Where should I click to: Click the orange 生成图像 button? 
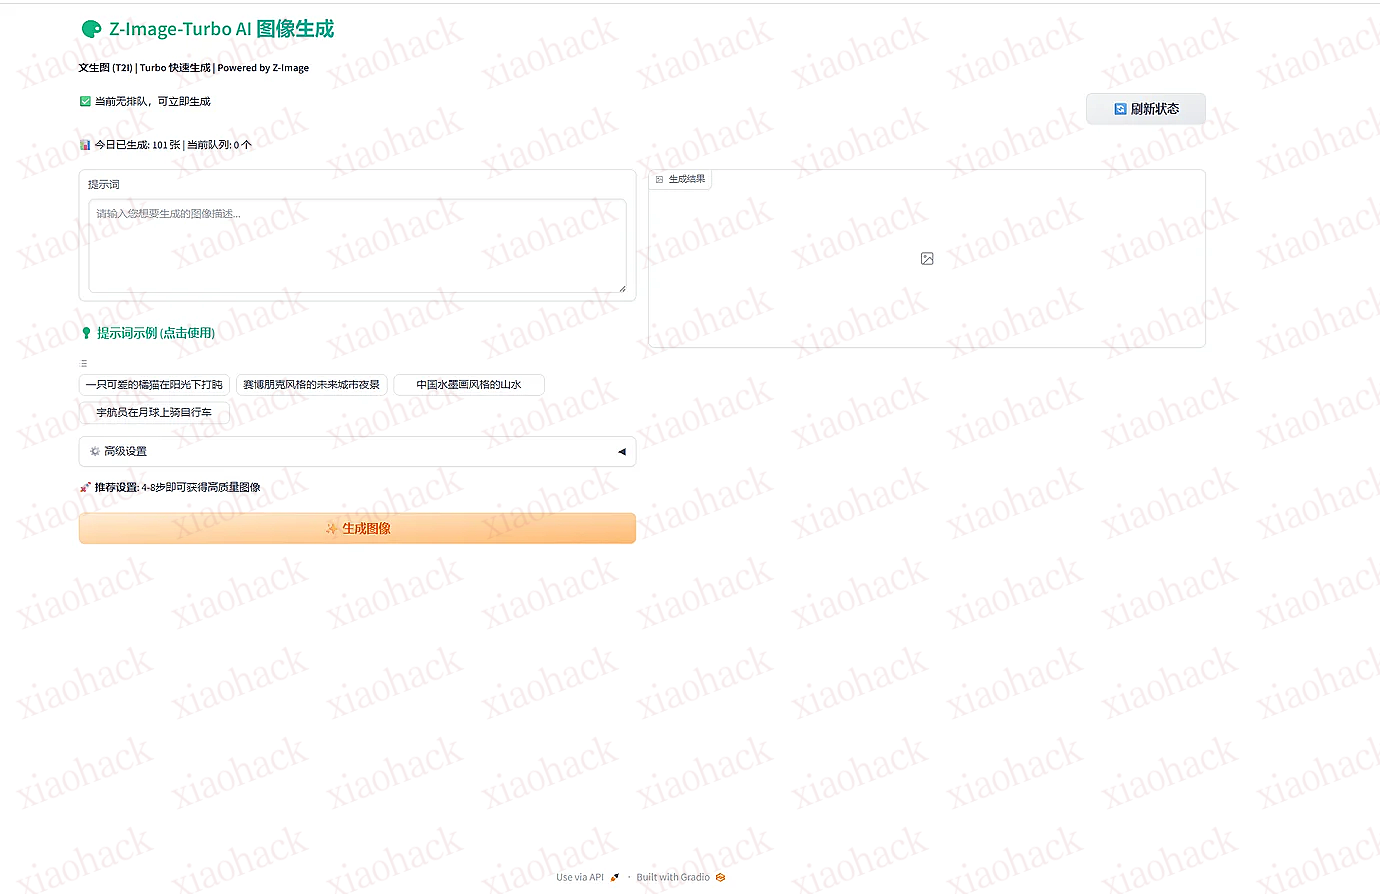pyautogui.click(x=357, y=528)
